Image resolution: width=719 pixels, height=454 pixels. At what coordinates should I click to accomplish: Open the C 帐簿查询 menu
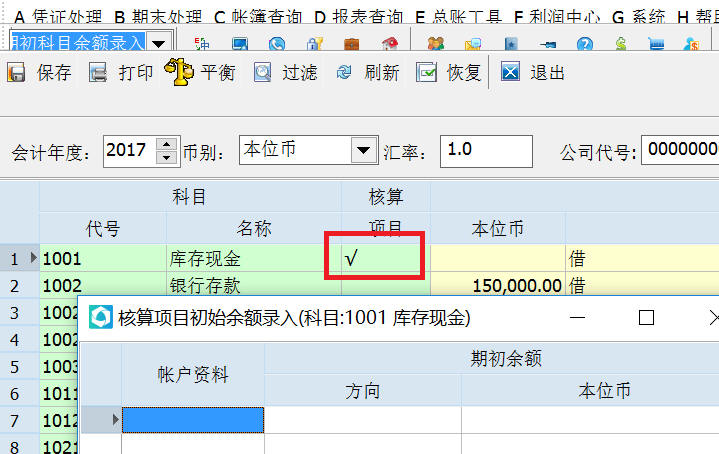[x=258, y=17]
